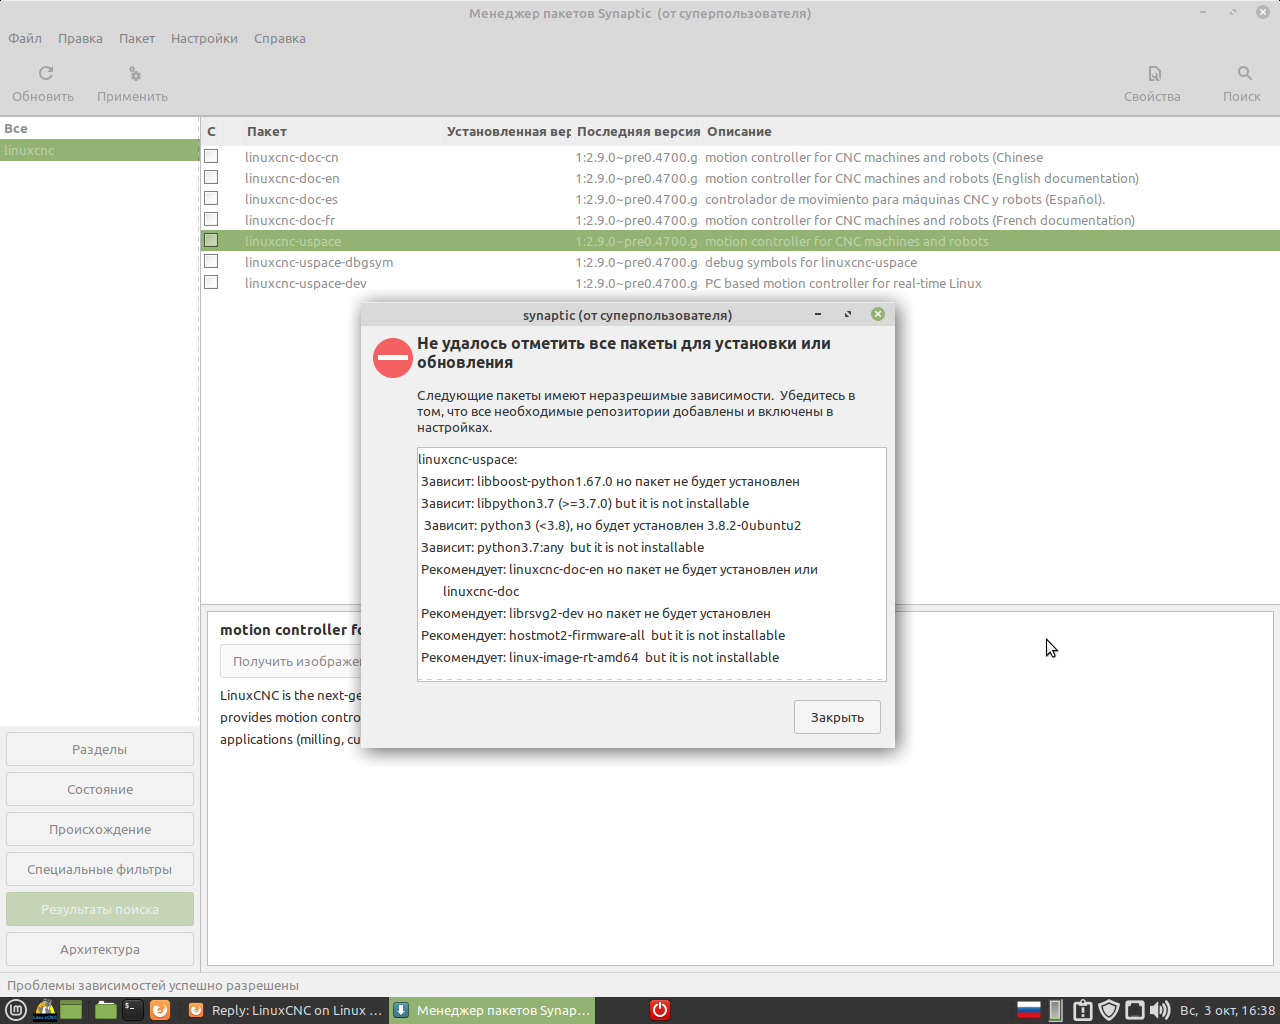Click the Специальные фильтры button

[x=100, y=869]
